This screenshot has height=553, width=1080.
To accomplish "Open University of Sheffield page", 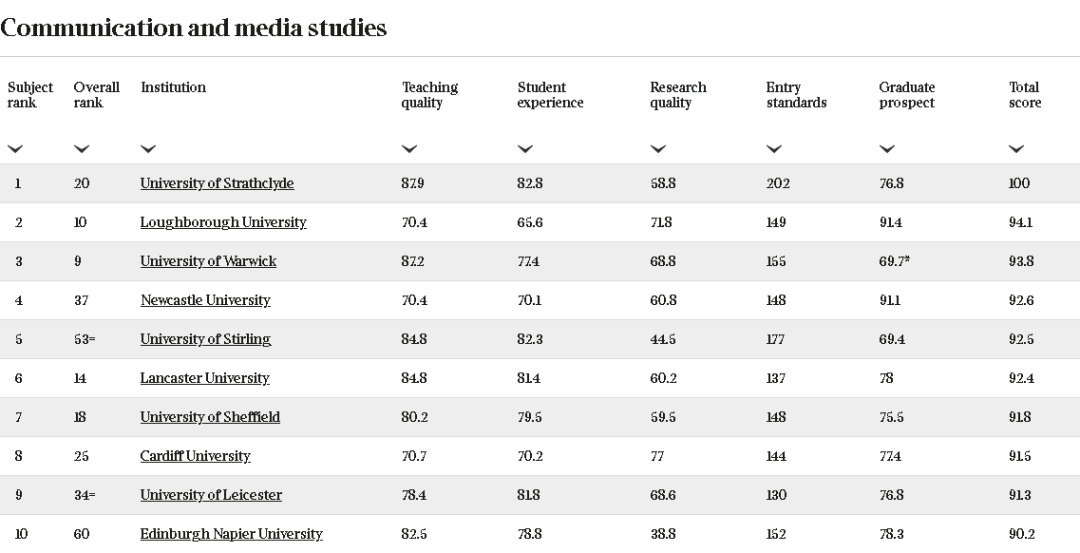I will 210,417.
